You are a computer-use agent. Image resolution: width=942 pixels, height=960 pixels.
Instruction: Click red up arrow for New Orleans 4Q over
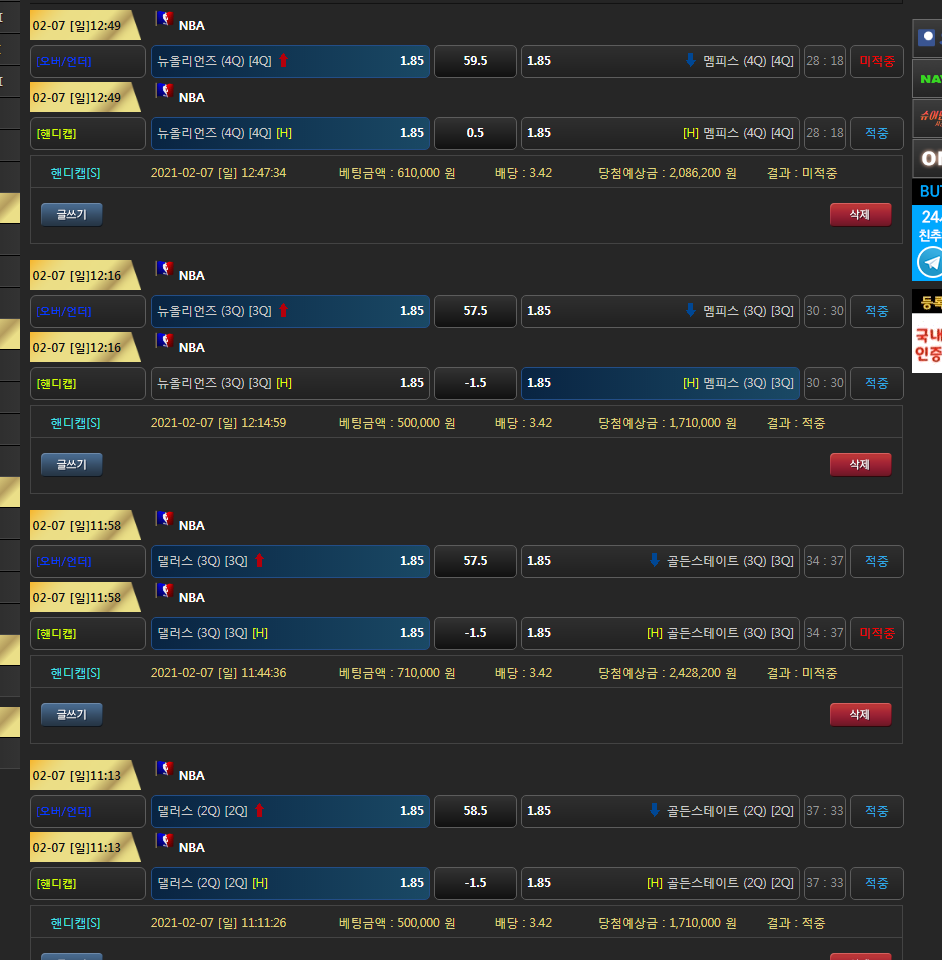point(283,61)
